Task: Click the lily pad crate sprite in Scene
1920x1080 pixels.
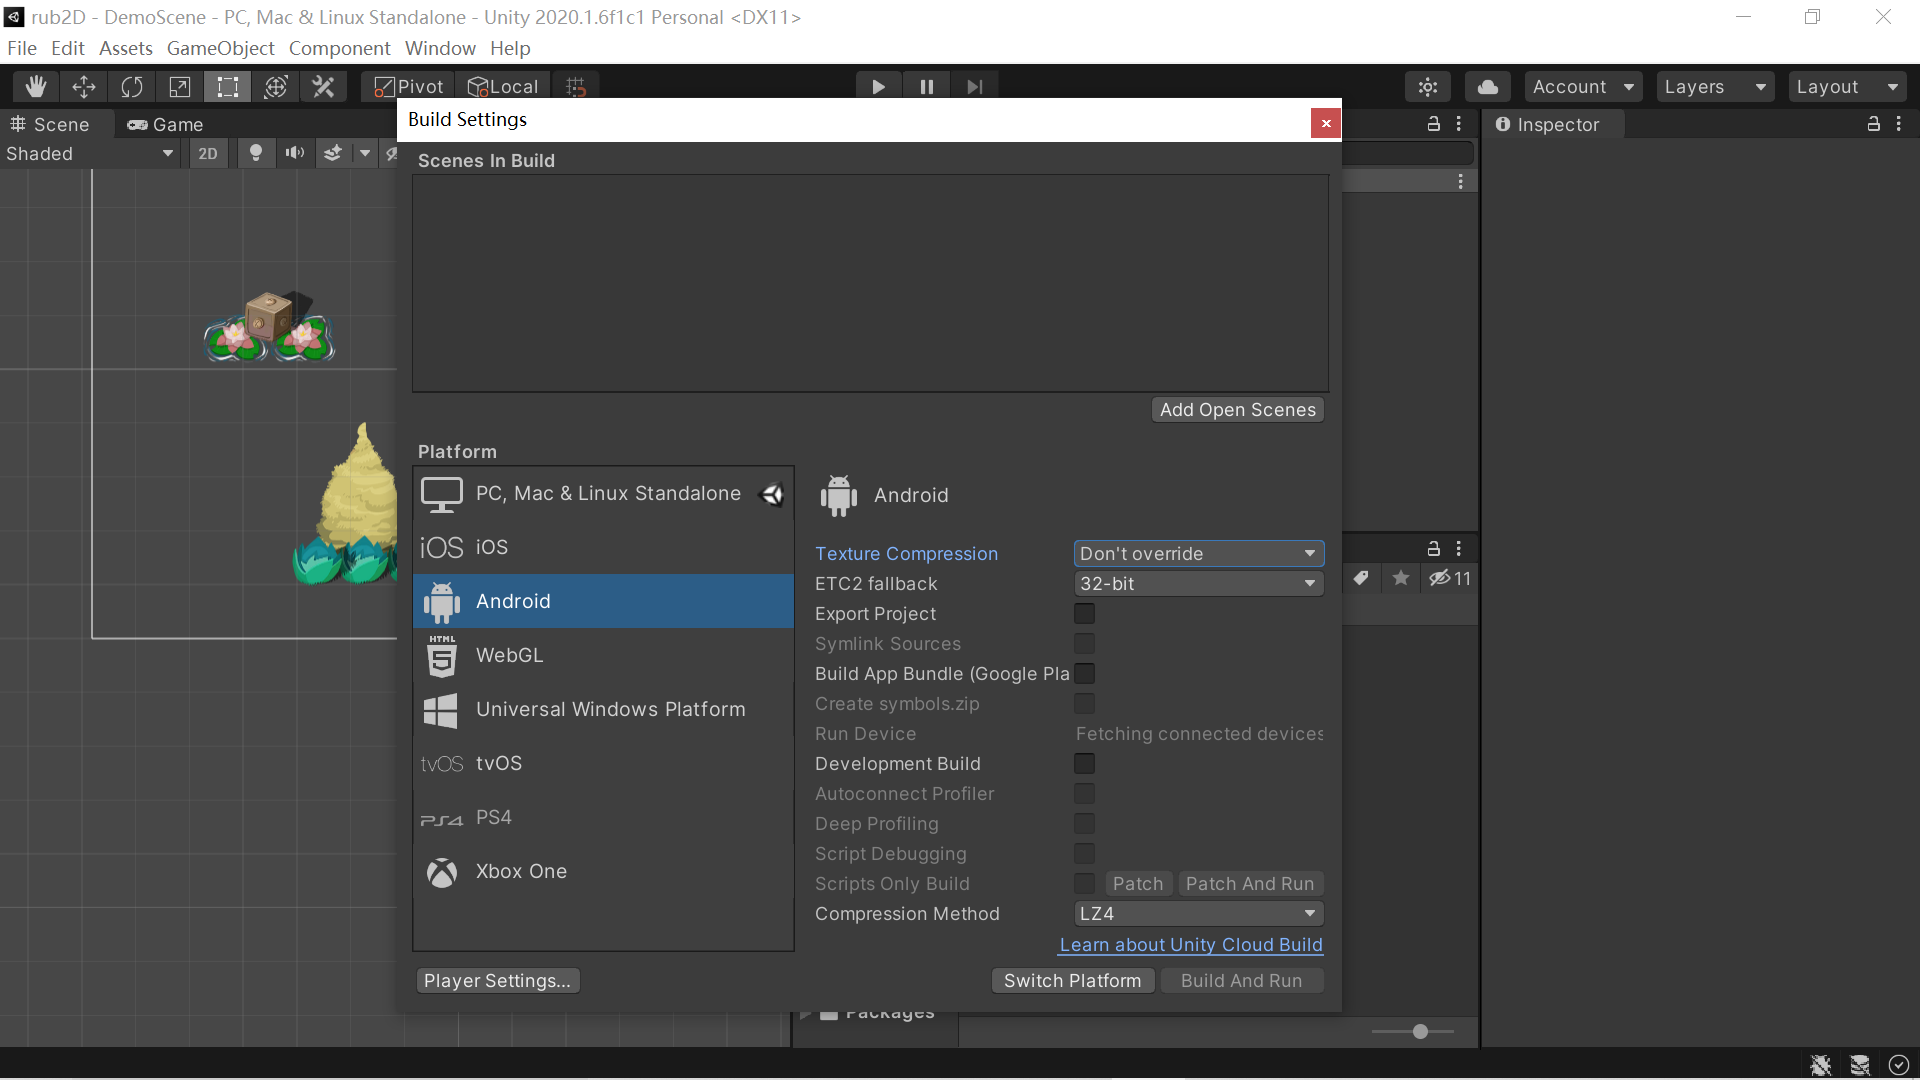Action: pyautogui.click(x=269, y=326)
